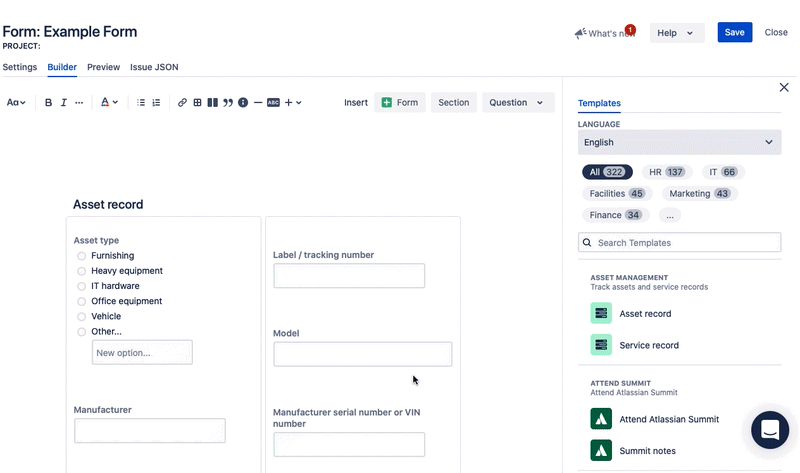Click the Attend Atlassian Summit template icon

[x=601, y=419]
